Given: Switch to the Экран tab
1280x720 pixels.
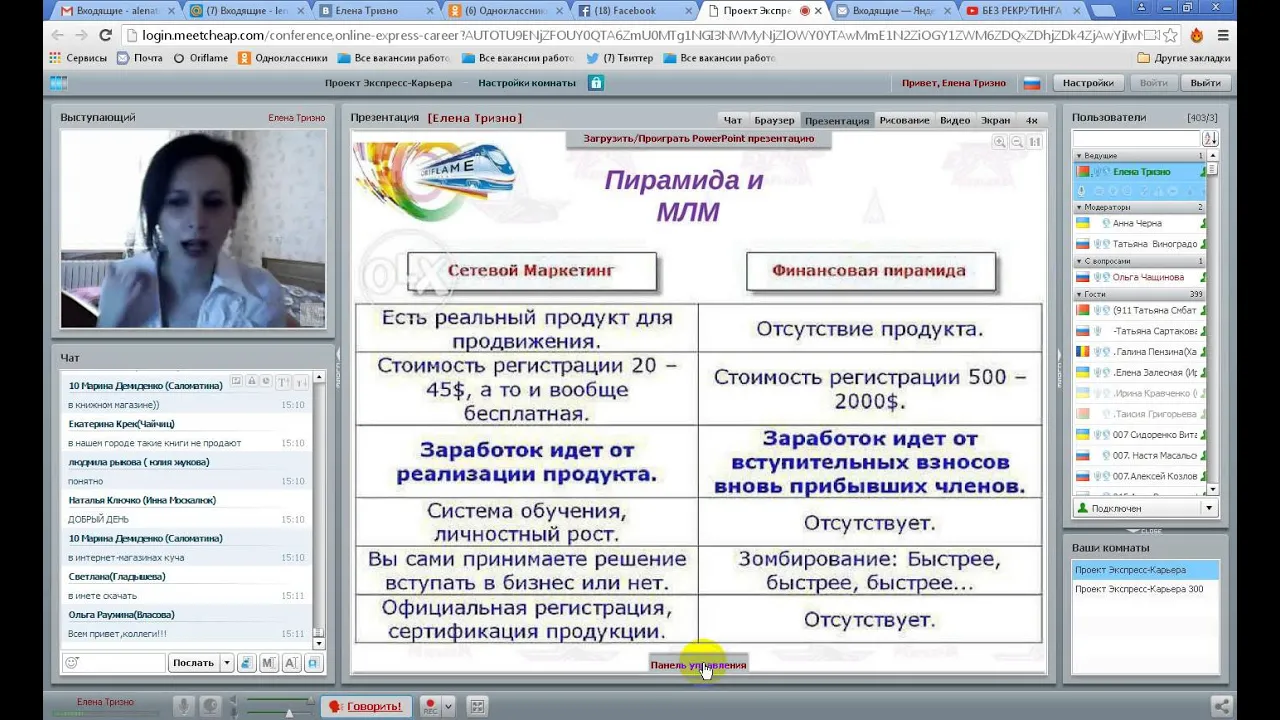Looking at the screenshot, I should coord(995,120).
